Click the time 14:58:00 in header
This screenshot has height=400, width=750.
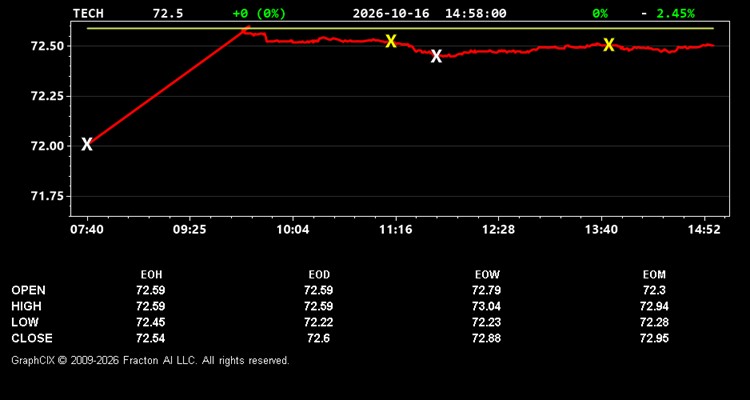point(475,13)
